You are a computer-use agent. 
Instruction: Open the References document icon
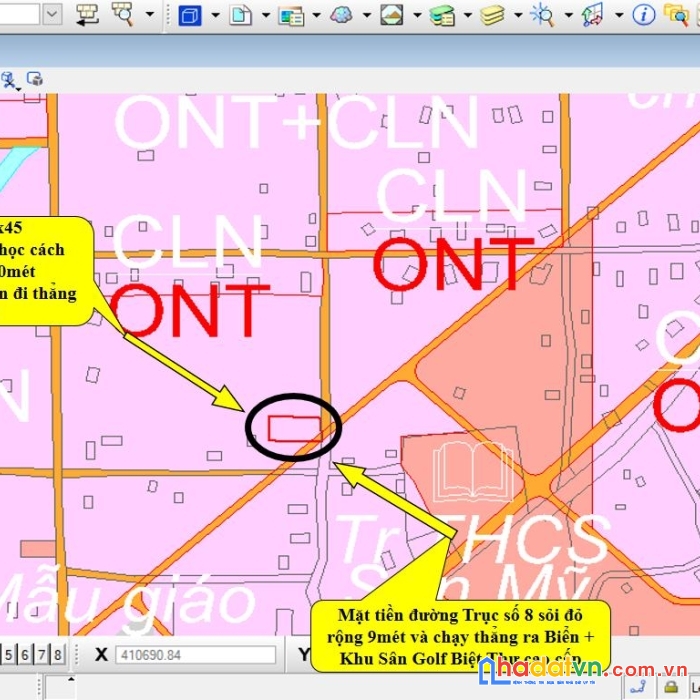click(240, 15)
